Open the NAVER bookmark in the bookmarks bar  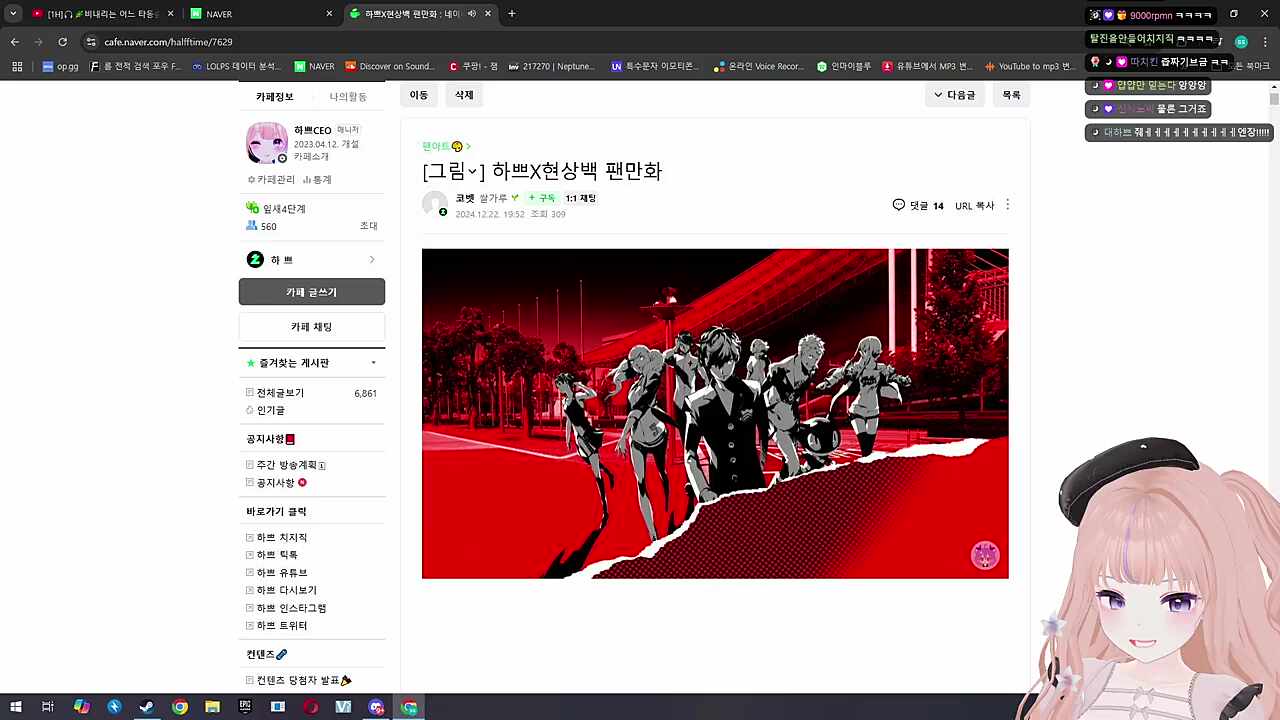click(x=314, y=66)
